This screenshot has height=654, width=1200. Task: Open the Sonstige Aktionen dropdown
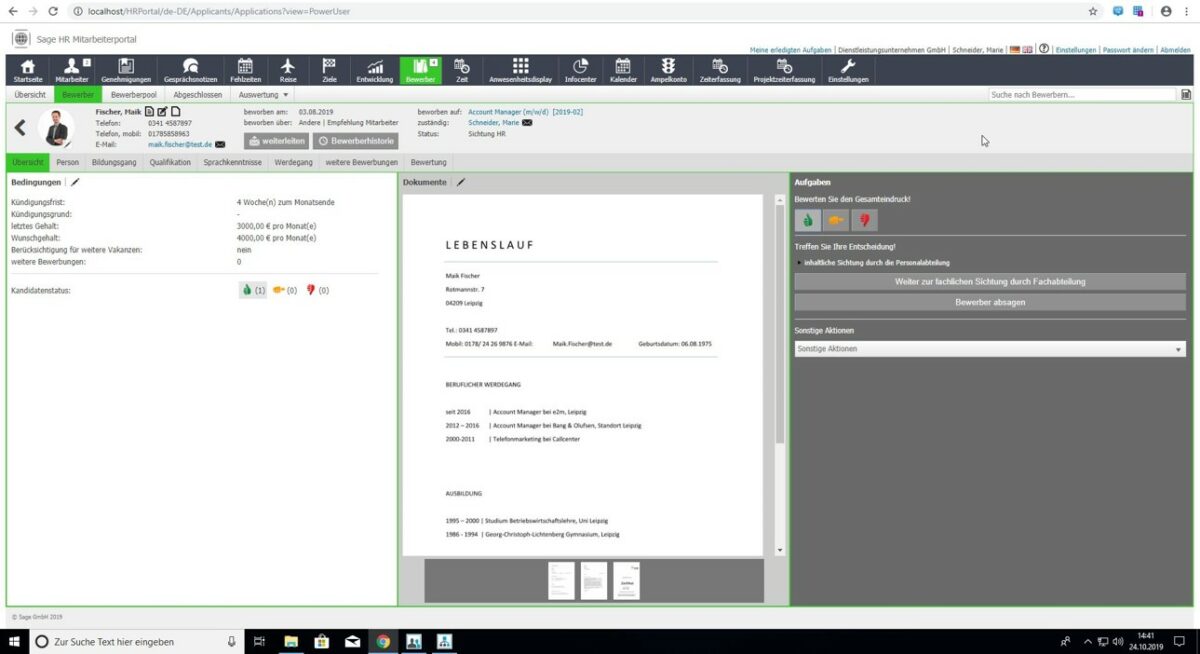[988, 348]
